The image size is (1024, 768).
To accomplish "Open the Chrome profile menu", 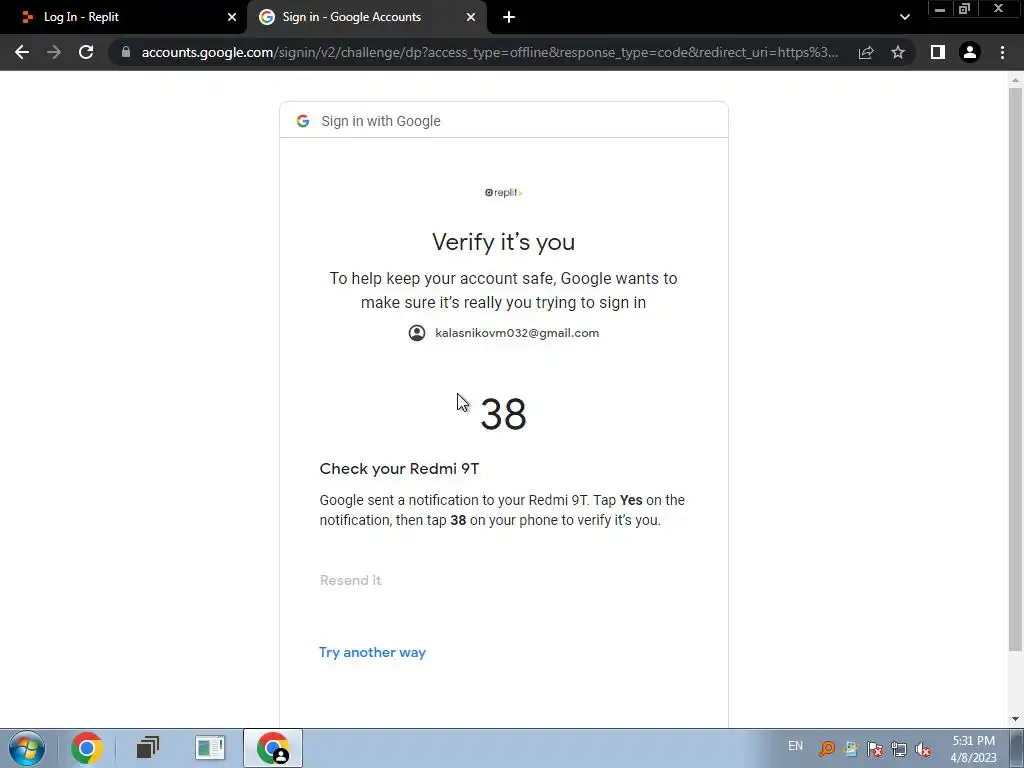I will coord(970,52).
